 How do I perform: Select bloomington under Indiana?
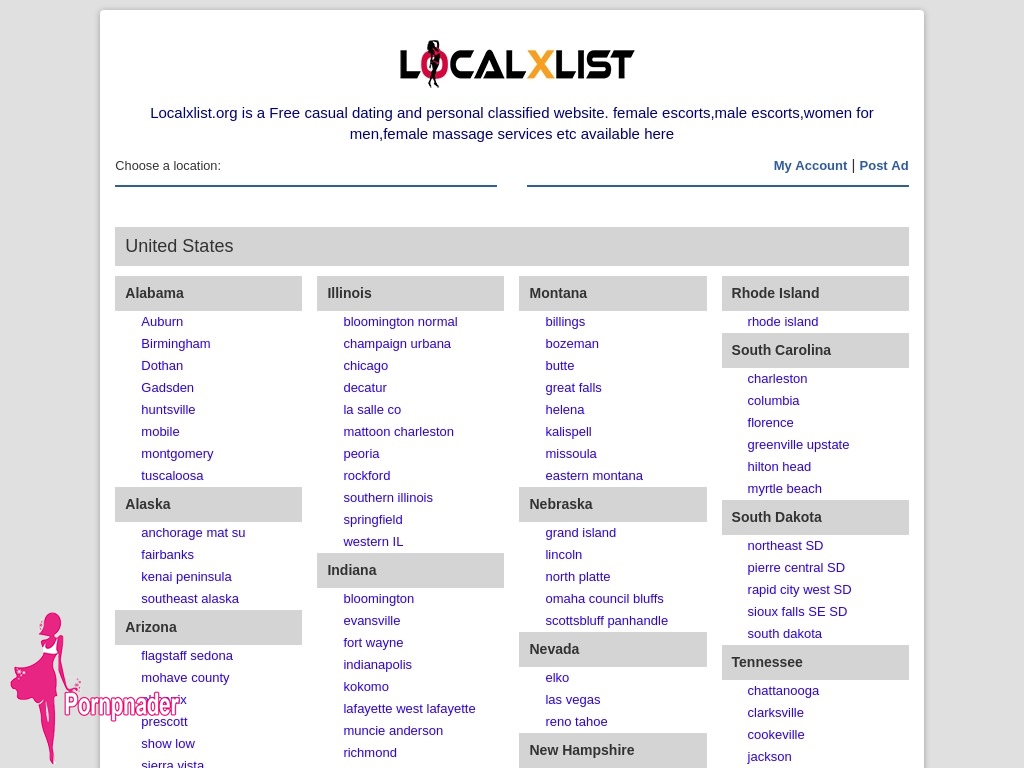(x=379, y=599)
